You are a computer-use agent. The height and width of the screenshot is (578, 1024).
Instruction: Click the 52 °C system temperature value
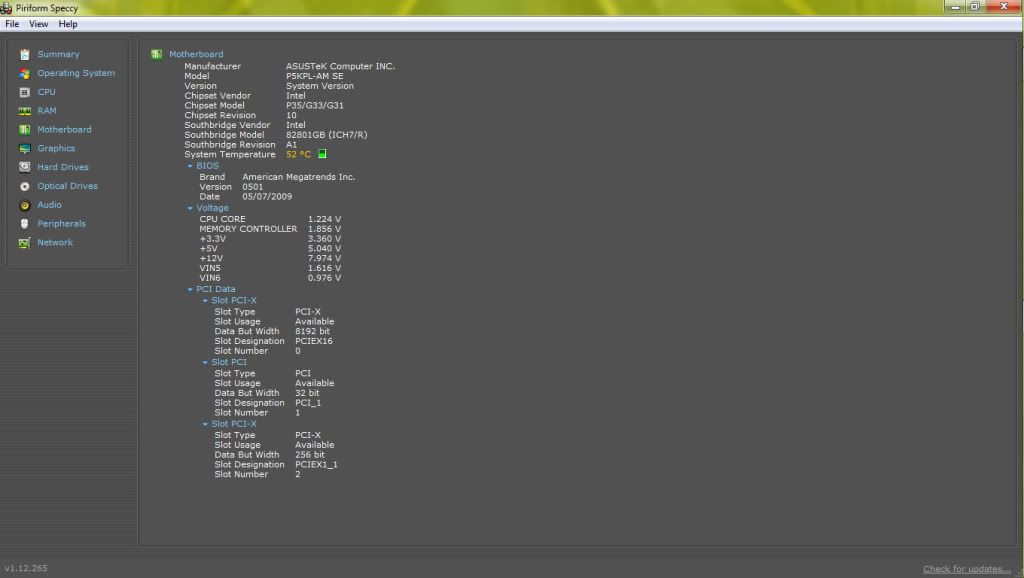pos(298,155)
